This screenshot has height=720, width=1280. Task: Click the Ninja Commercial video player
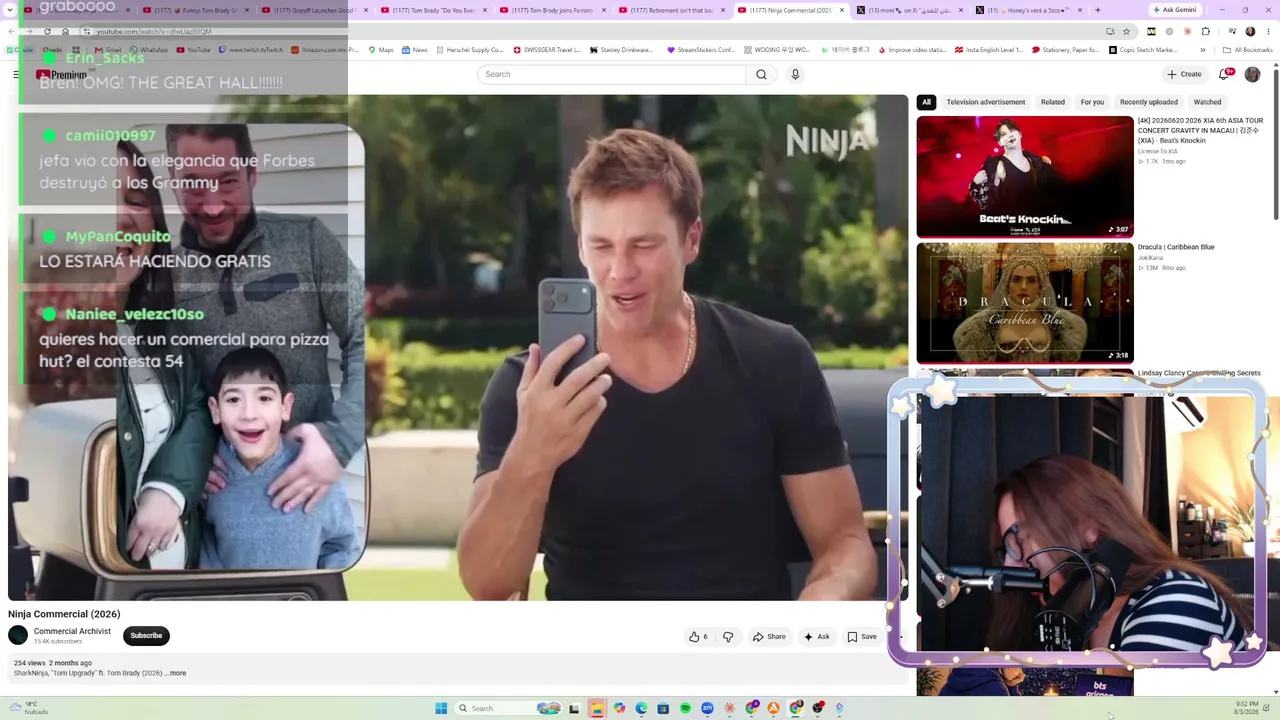[x=458, y=348]
